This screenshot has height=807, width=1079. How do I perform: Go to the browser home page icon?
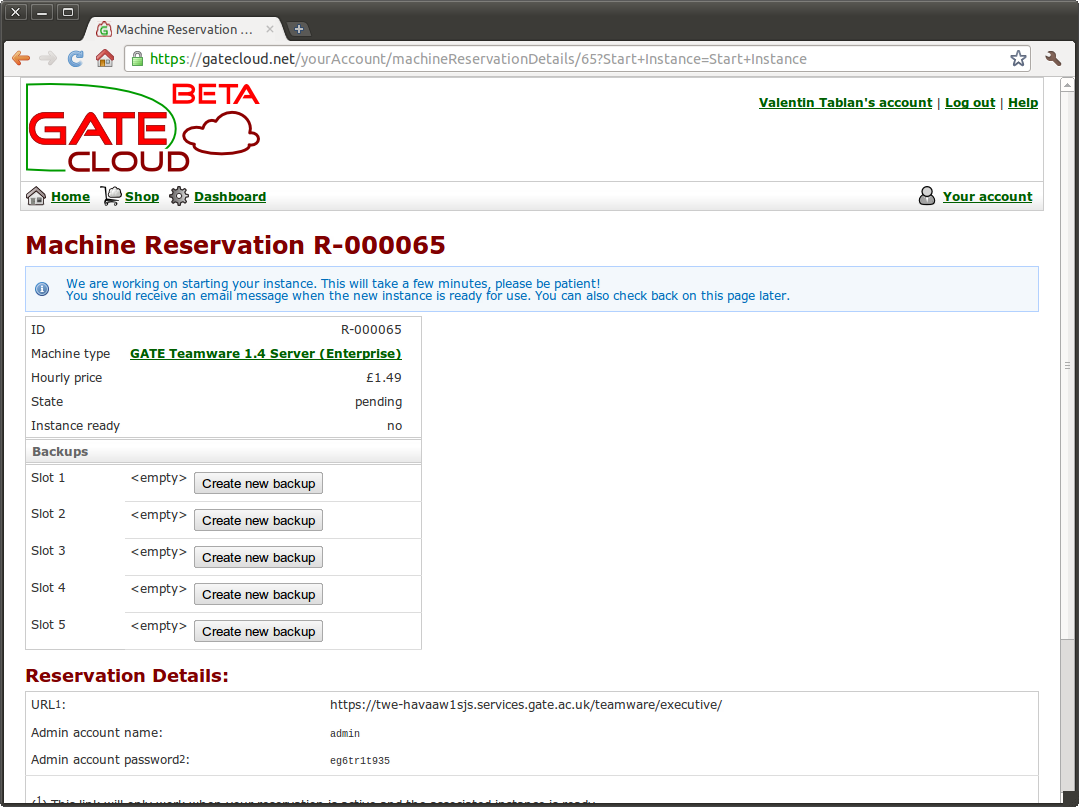pos(105,58)
